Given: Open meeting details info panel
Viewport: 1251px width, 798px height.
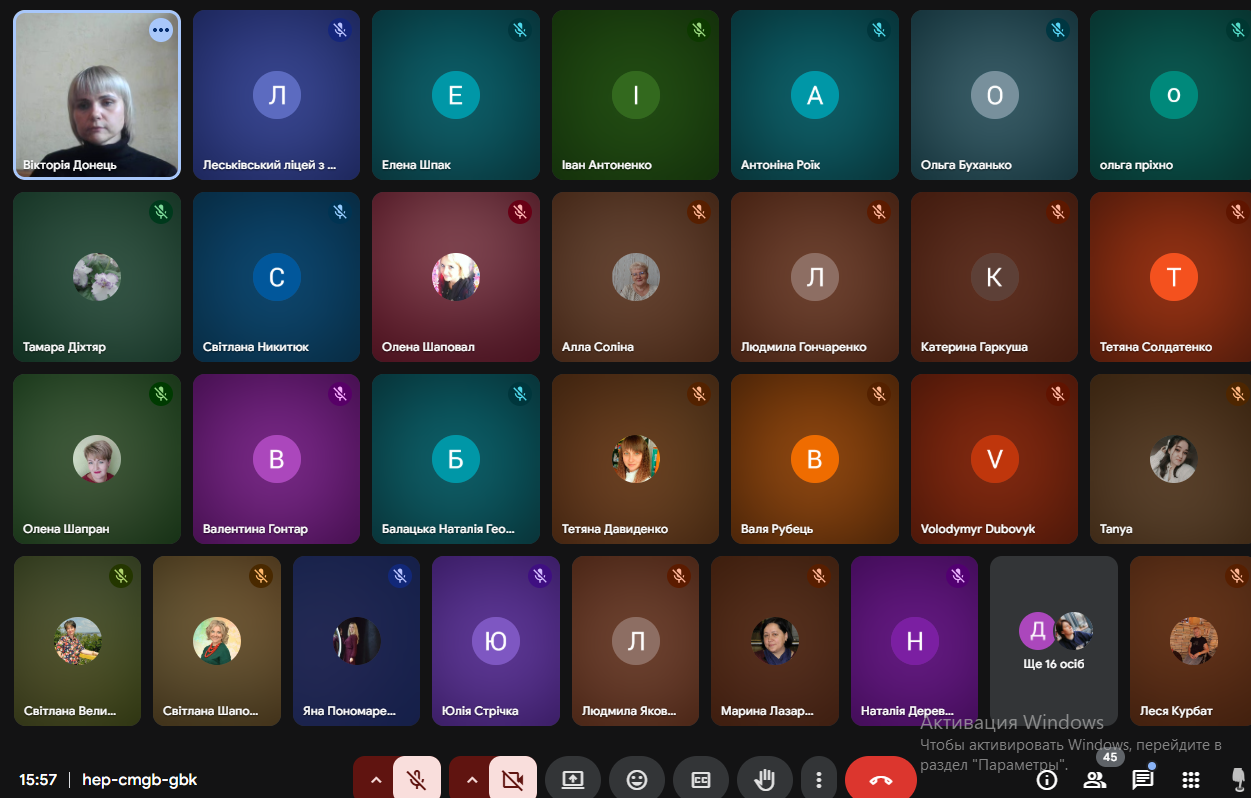Looking at the screenshot, I should pyautogui.click(x=1047, y=780).
